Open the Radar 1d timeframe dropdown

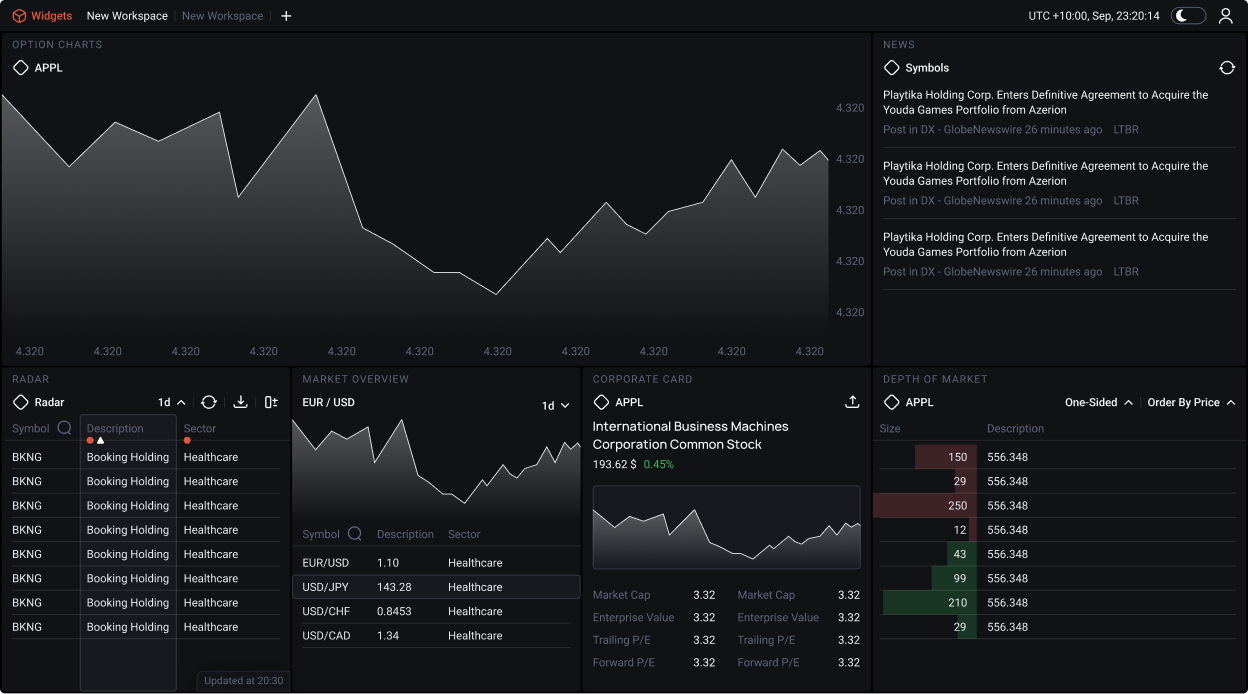(x=172, y=402)
